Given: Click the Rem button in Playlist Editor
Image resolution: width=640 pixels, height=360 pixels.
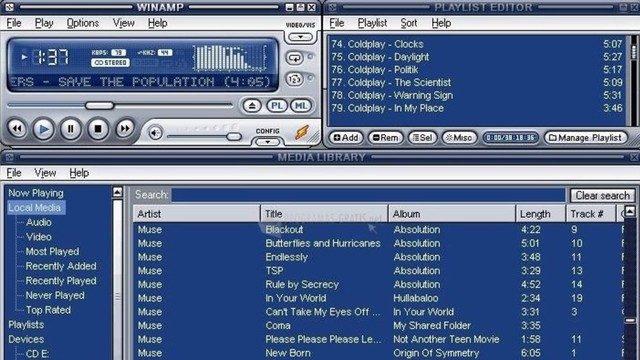Looking at the screenshot, I should pyautogui.click(x=386, y=138).
